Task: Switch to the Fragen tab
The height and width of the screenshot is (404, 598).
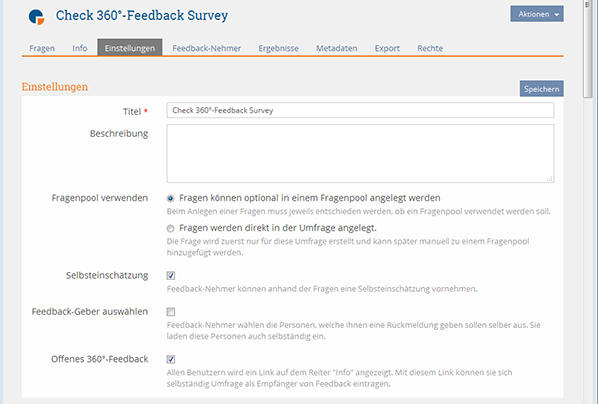Action: [42, 48]
